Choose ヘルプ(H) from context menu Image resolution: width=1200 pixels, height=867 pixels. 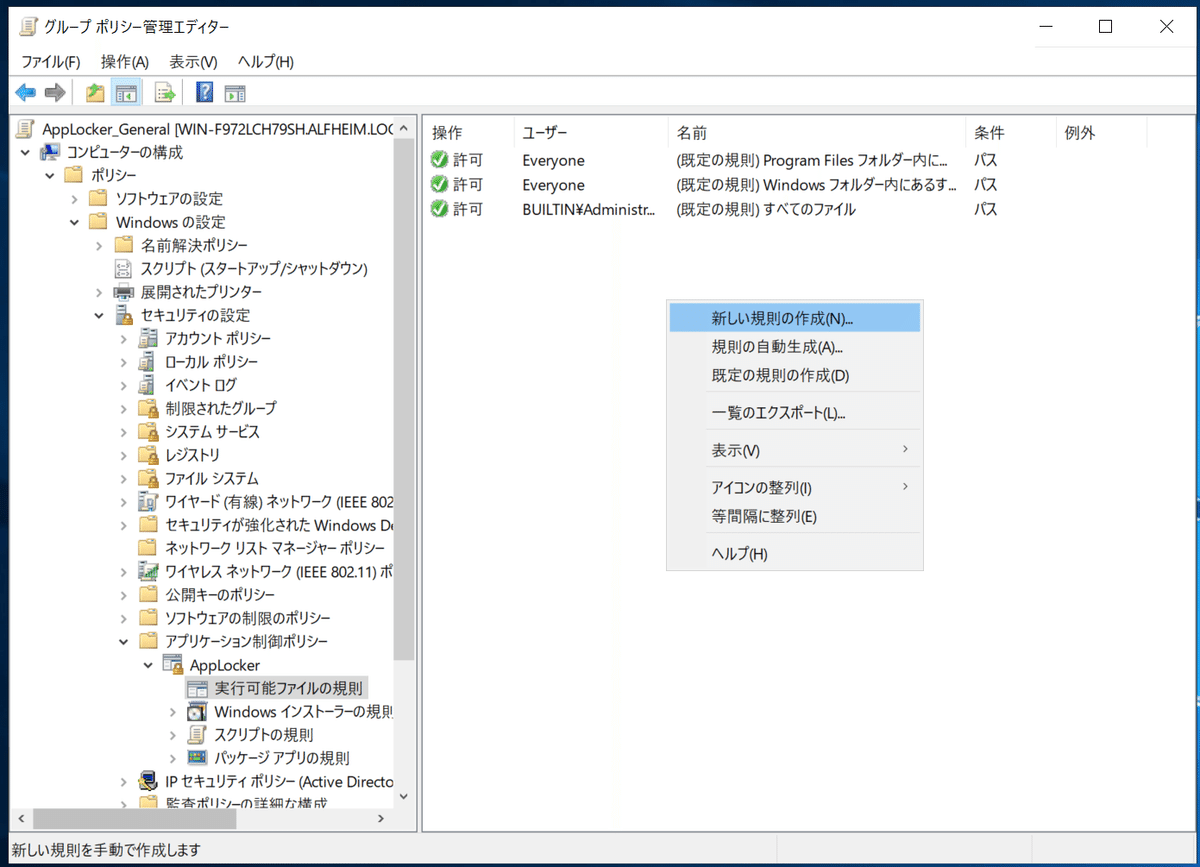tap(795, 554)
